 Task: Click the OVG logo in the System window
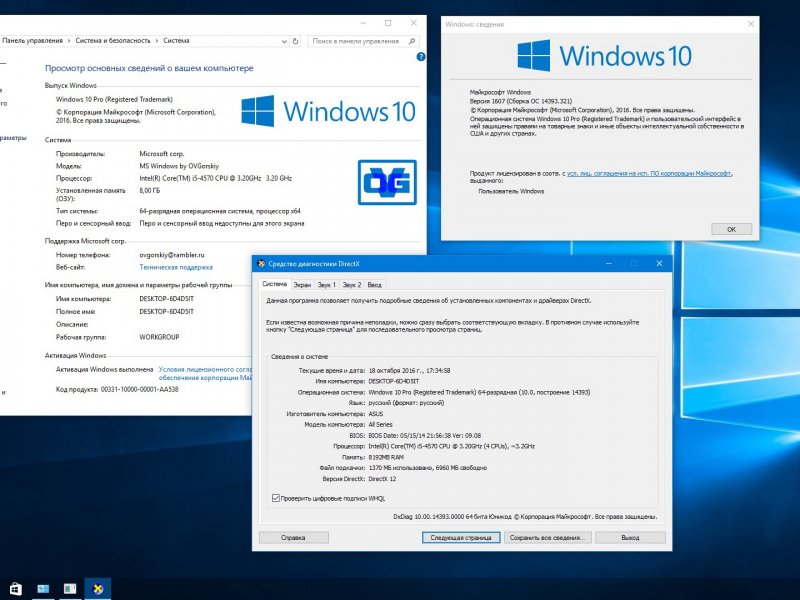coord(387,182)
